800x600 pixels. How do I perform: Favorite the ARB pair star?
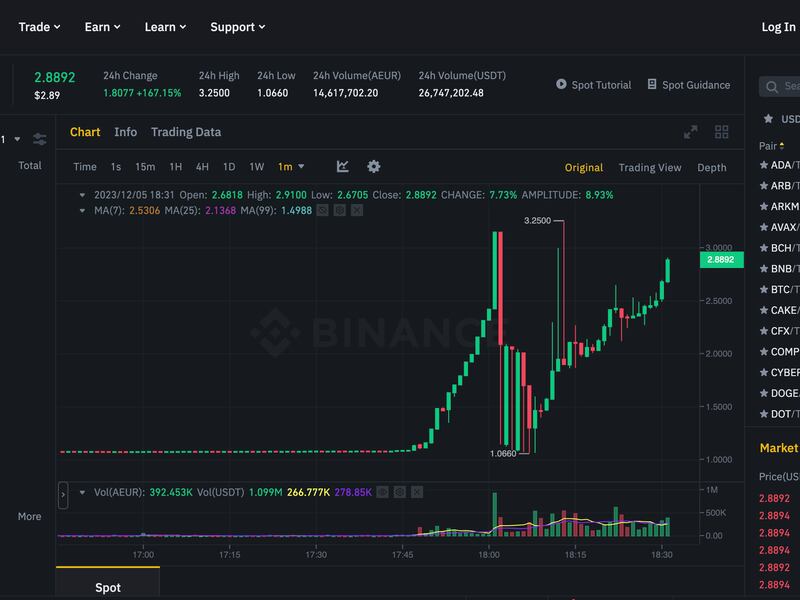pos(764,186)
